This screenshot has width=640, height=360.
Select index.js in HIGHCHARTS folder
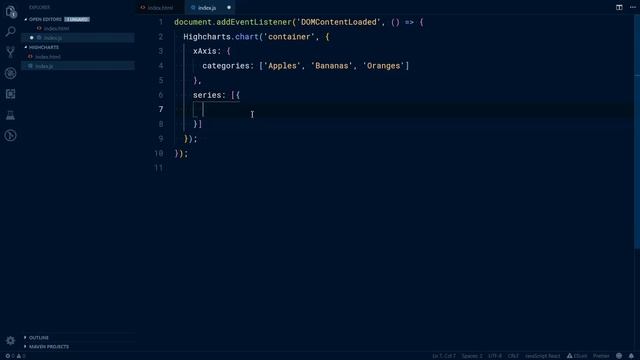point(78,66)
